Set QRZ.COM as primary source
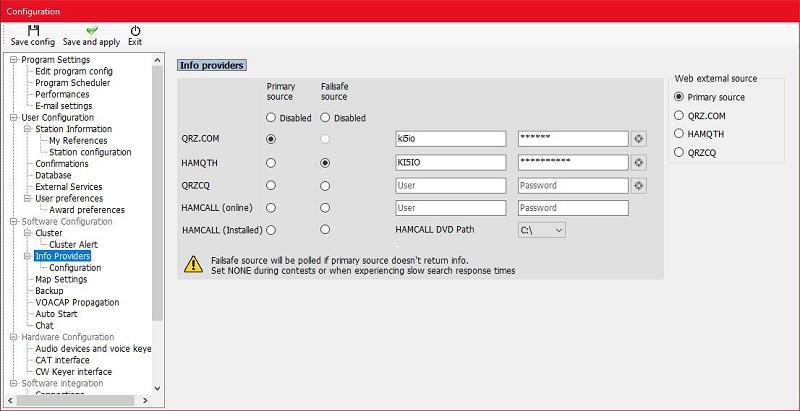Screen dimensions: 800x411 271,139
